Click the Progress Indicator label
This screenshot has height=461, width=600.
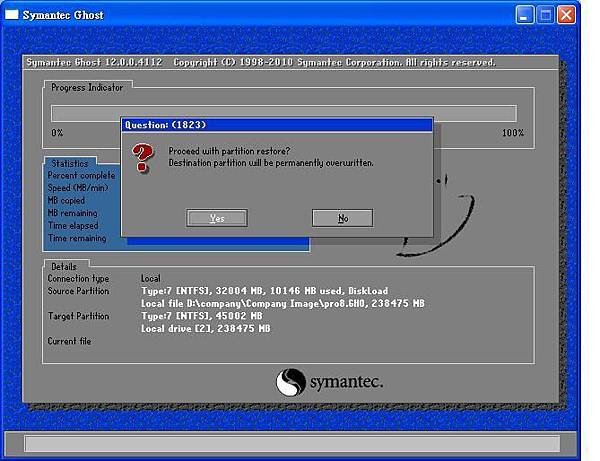point(87,88)
